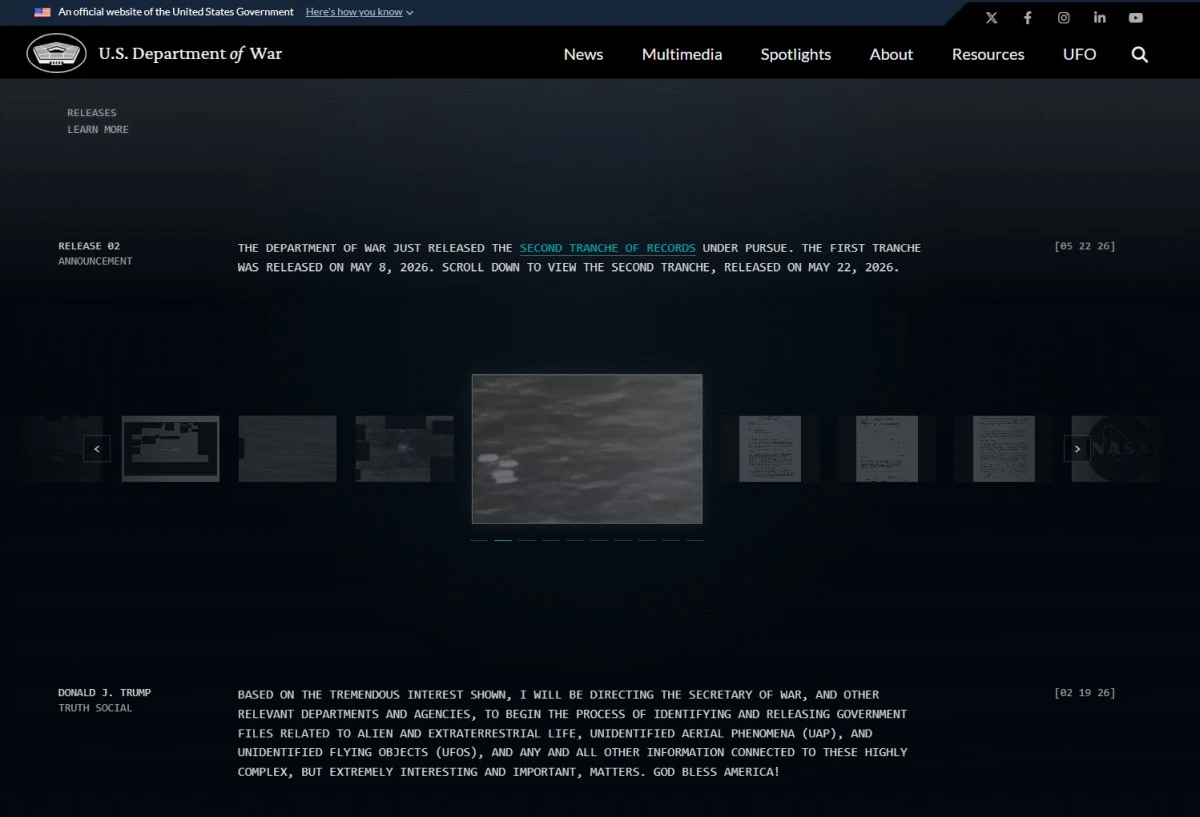
Task: Click the search magnifier icon
Action: tap(1140, 54)
